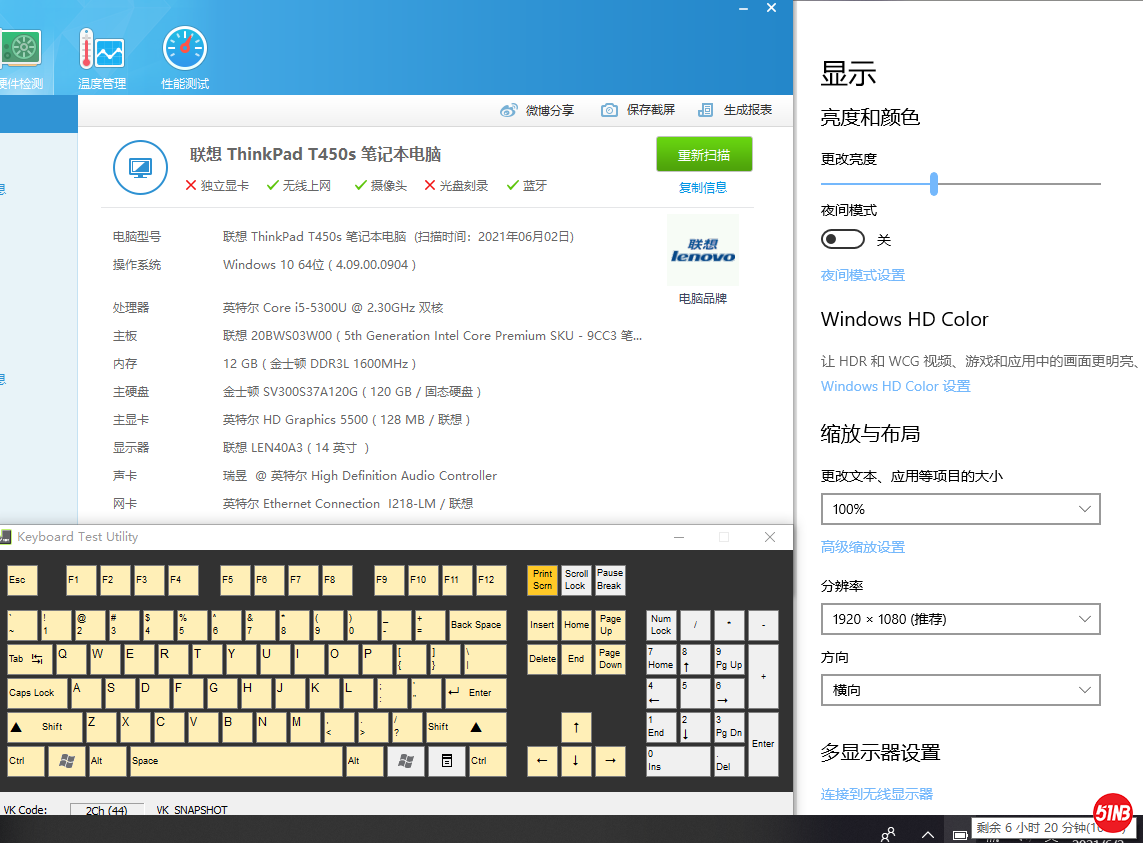
Task: Click the Caps Lock key
Action: [x=37, y=694]
